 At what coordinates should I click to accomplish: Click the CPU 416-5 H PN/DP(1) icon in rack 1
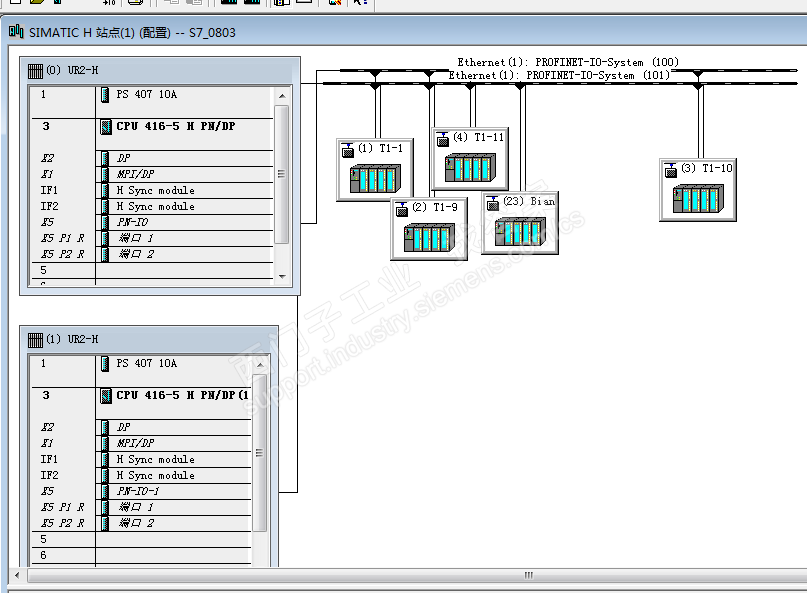coord(106,396)
